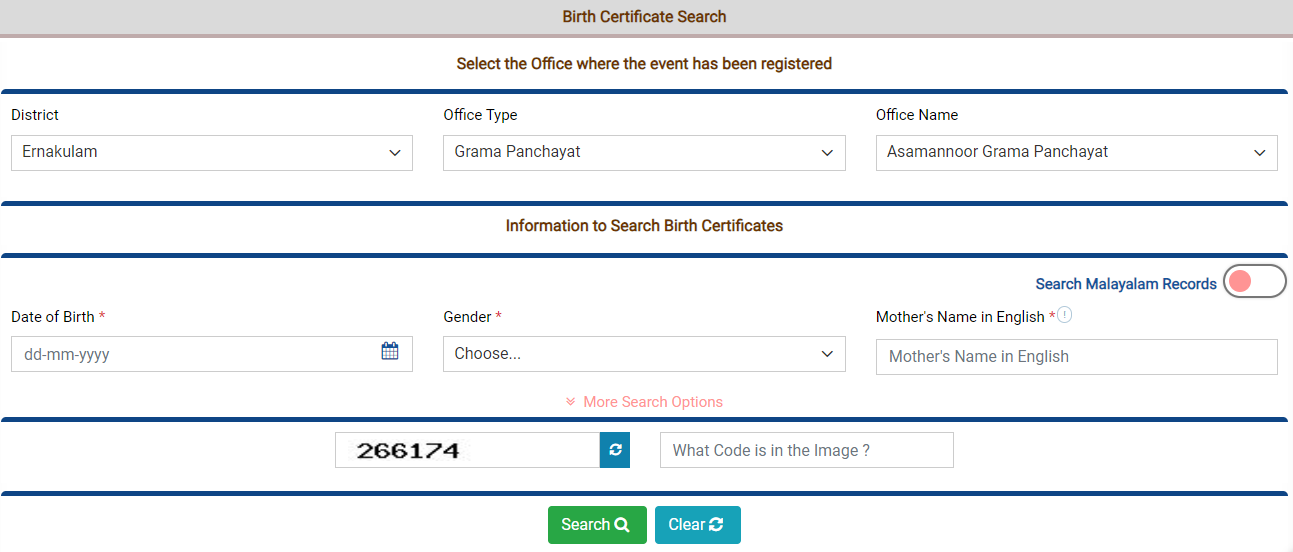Screen dimensions: 1293x552
Task: Open the Office Type dropdown showing Grama Panchayat
Action: [644, 153]
